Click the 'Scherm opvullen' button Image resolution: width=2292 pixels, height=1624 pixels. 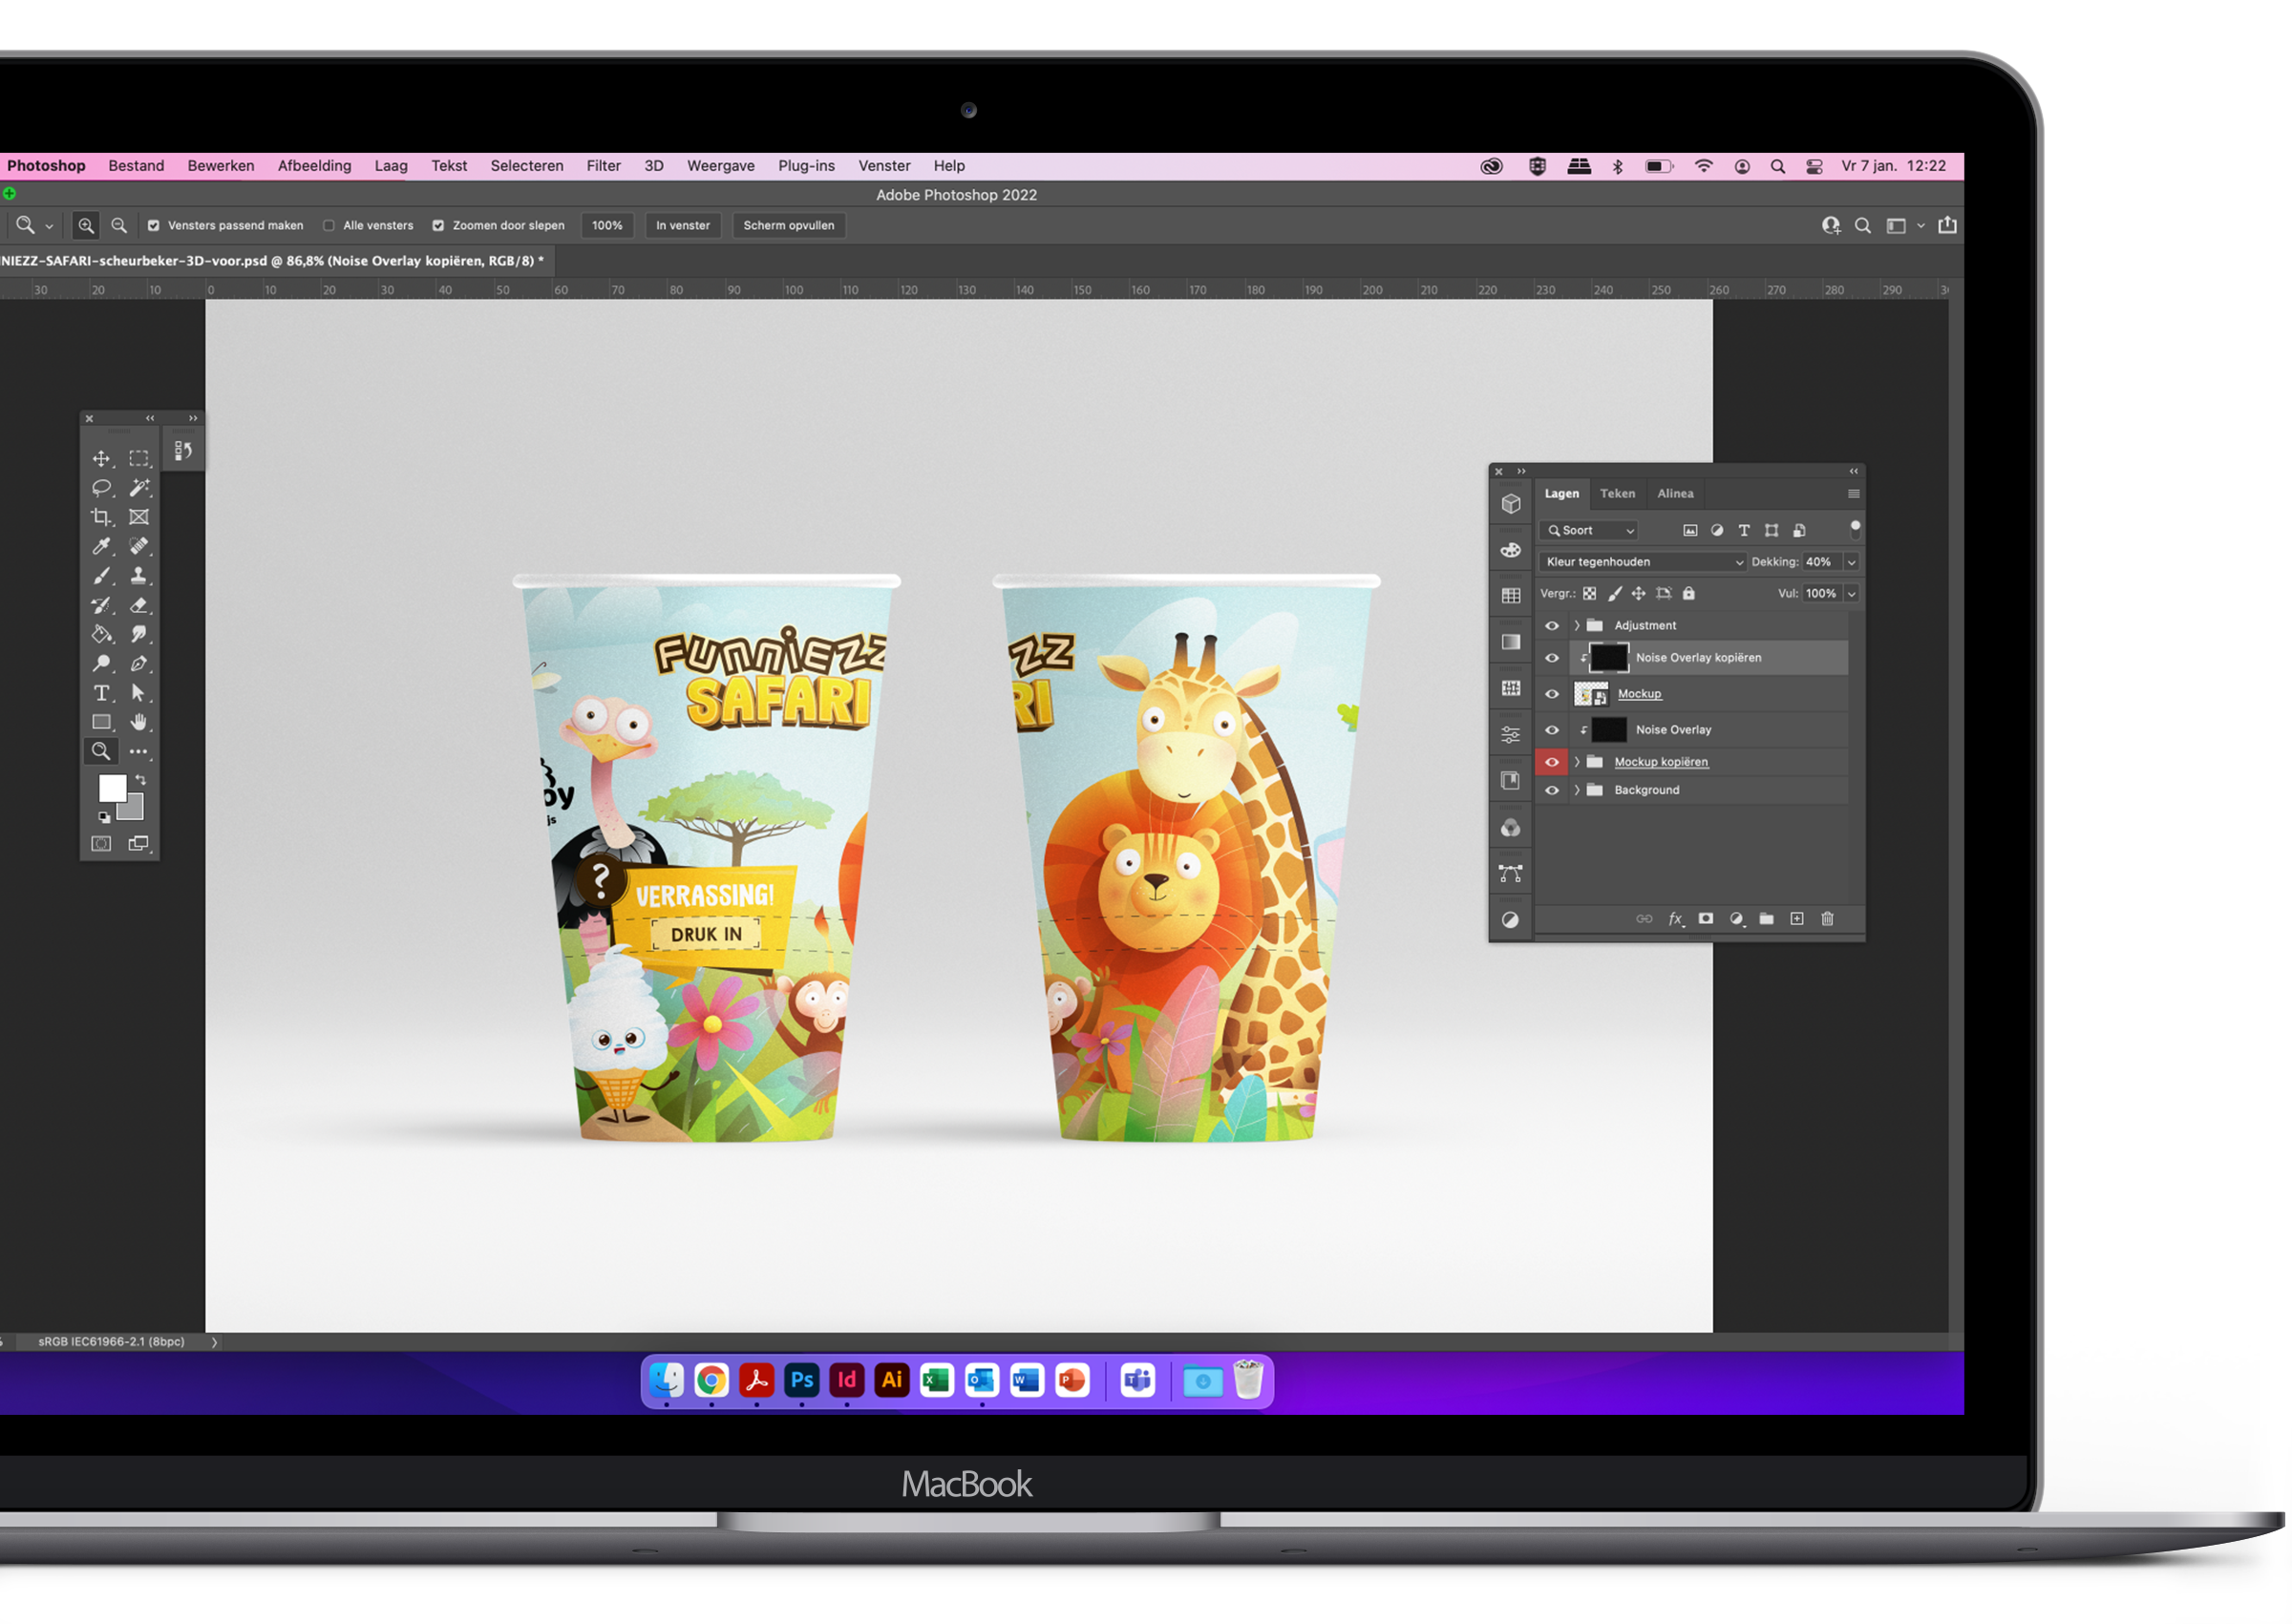point(788,226)
